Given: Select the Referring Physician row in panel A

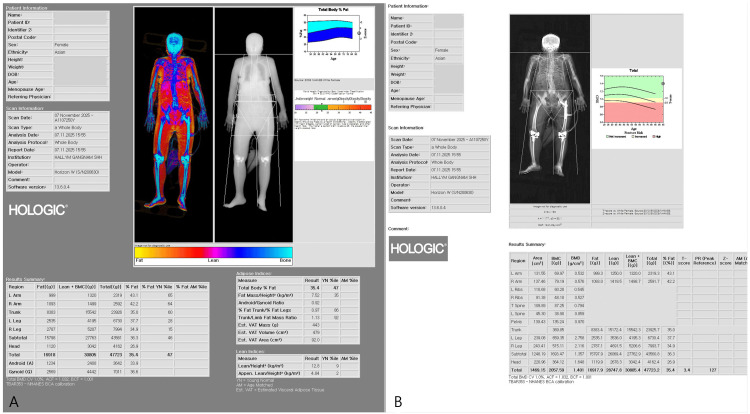Looking at the screenshot, I should click(x=57, y=97).
